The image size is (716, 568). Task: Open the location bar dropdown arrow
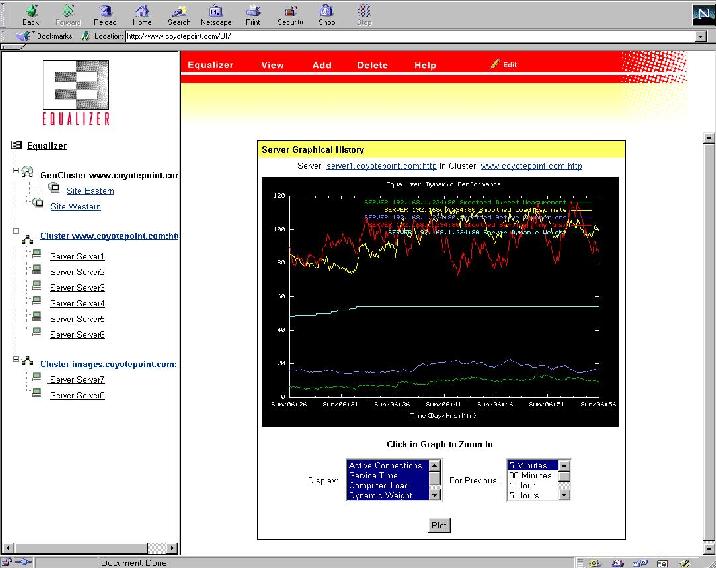702,36
